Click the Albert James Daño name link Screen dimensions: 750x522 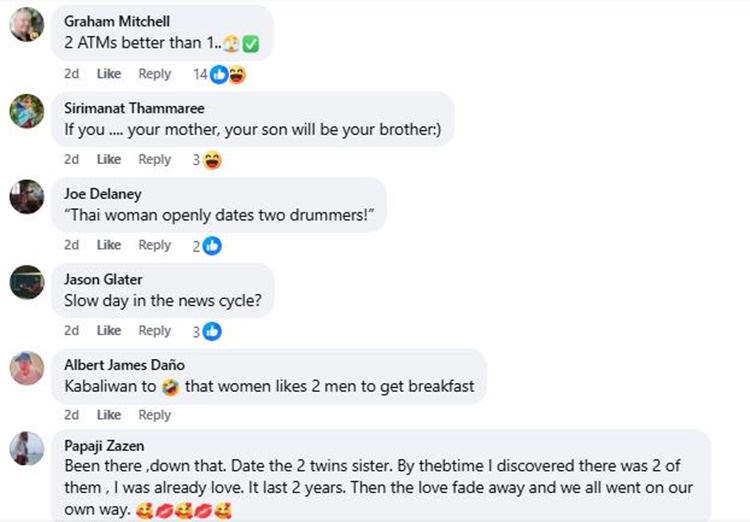coord(124,365)
